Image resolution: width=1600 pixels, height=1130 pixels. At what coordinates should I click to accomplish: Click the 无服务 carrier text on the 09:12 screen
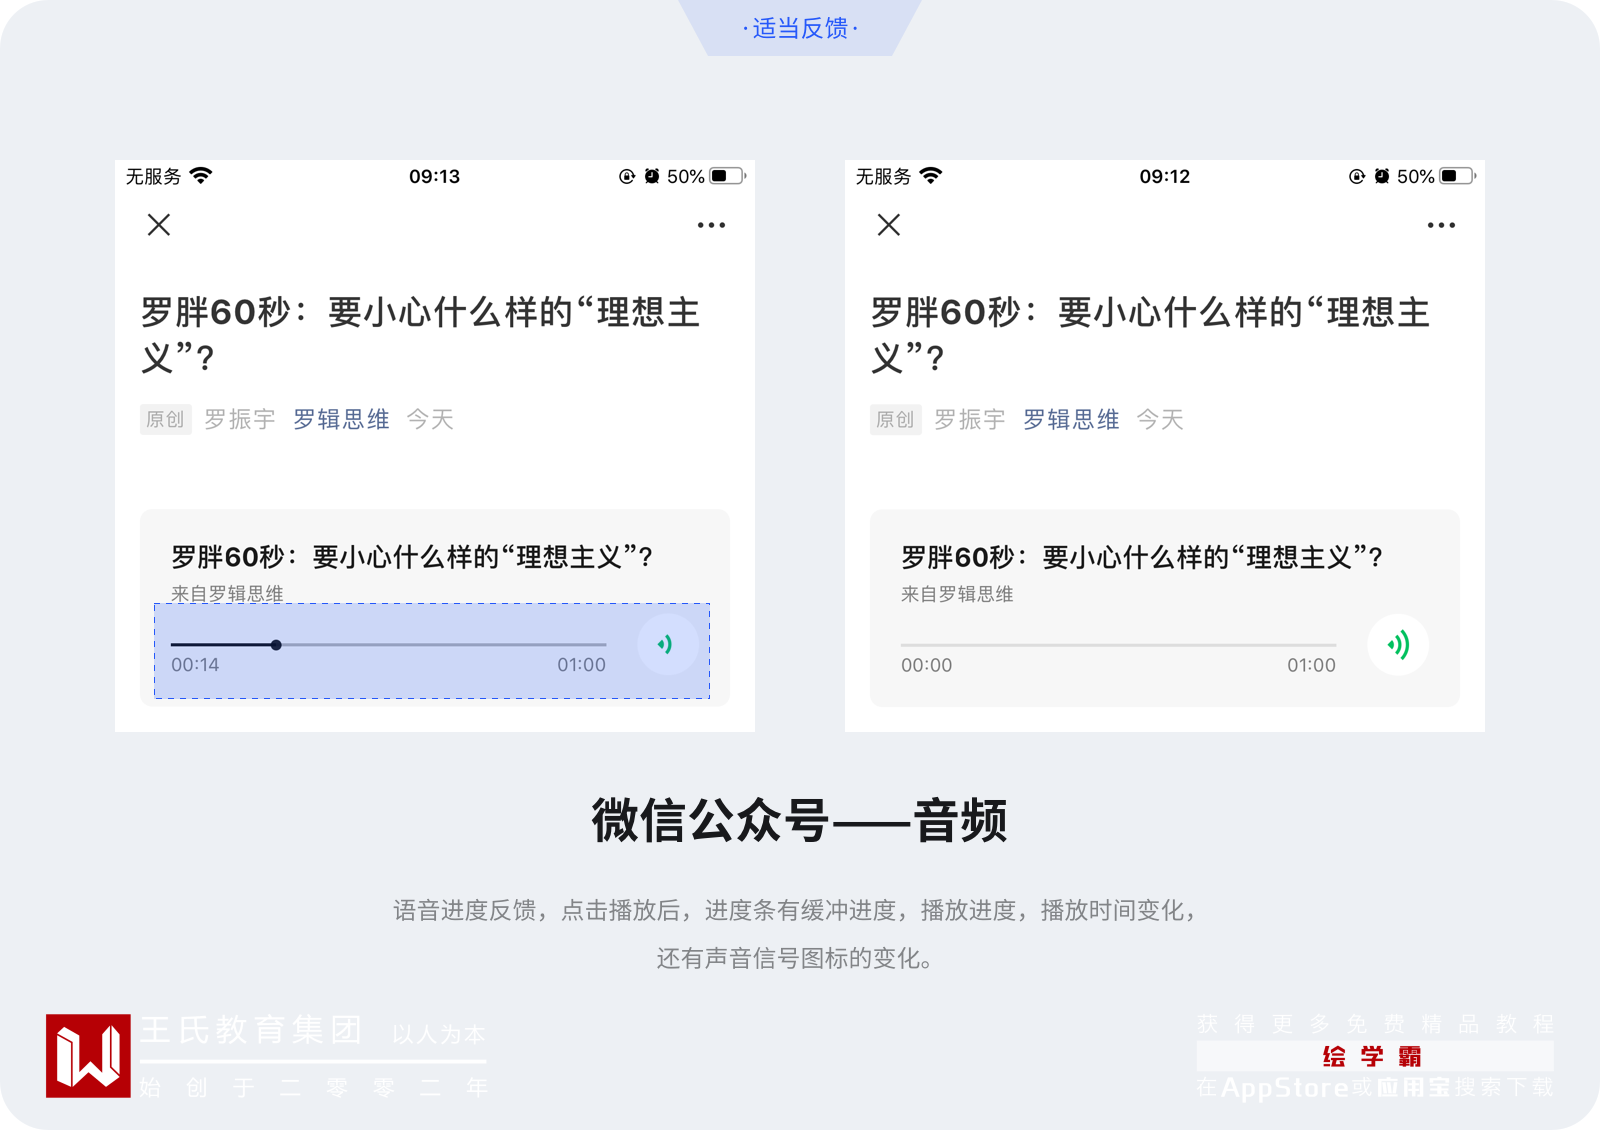click(x=883, y=176)
